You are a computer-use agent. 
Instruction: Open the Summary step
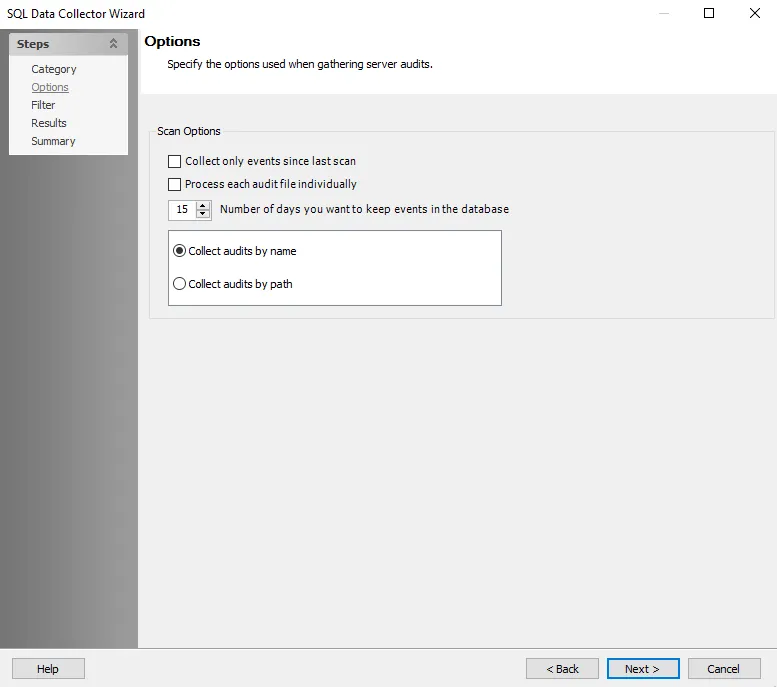pos(53,141)
